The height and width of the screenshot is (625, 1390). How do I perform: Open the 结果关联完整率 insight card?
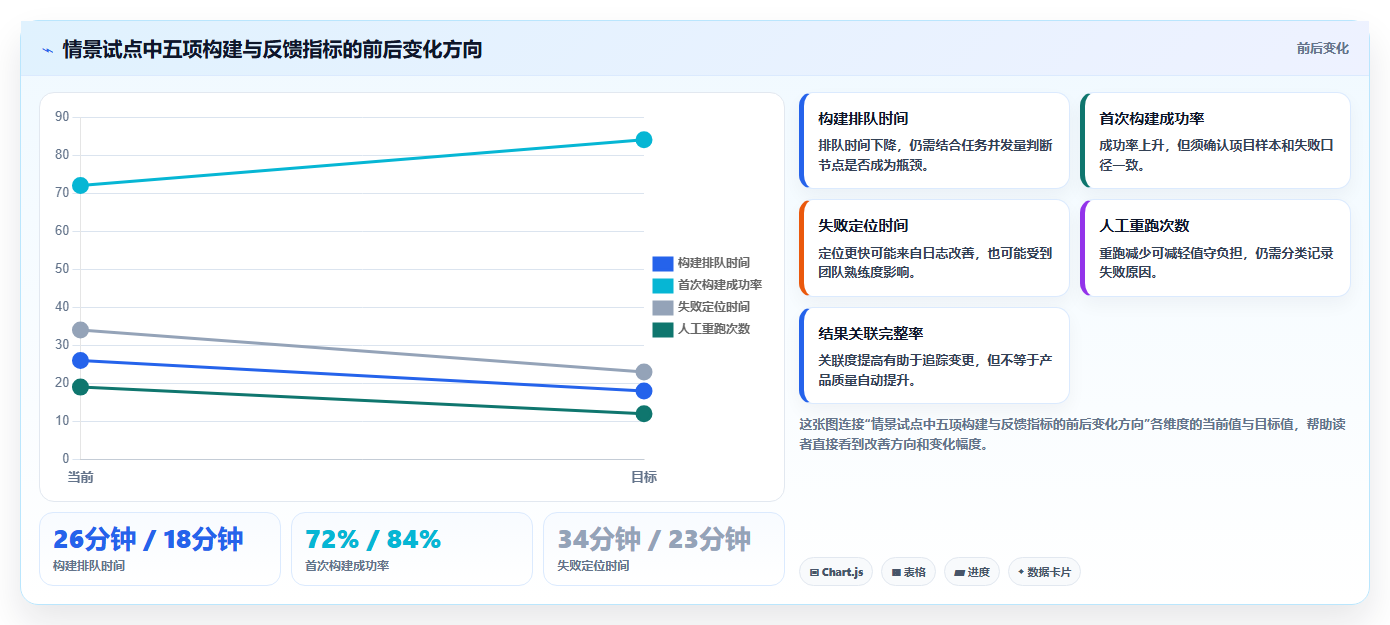tap(934, 355)
